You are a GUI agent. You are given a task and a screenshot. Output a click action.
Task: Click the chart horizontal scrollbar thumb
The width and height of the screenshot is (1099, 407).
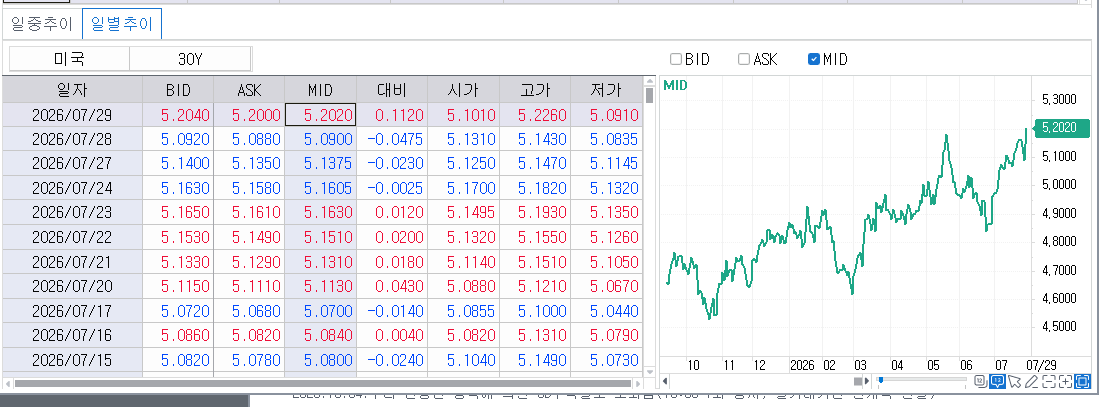857,381
